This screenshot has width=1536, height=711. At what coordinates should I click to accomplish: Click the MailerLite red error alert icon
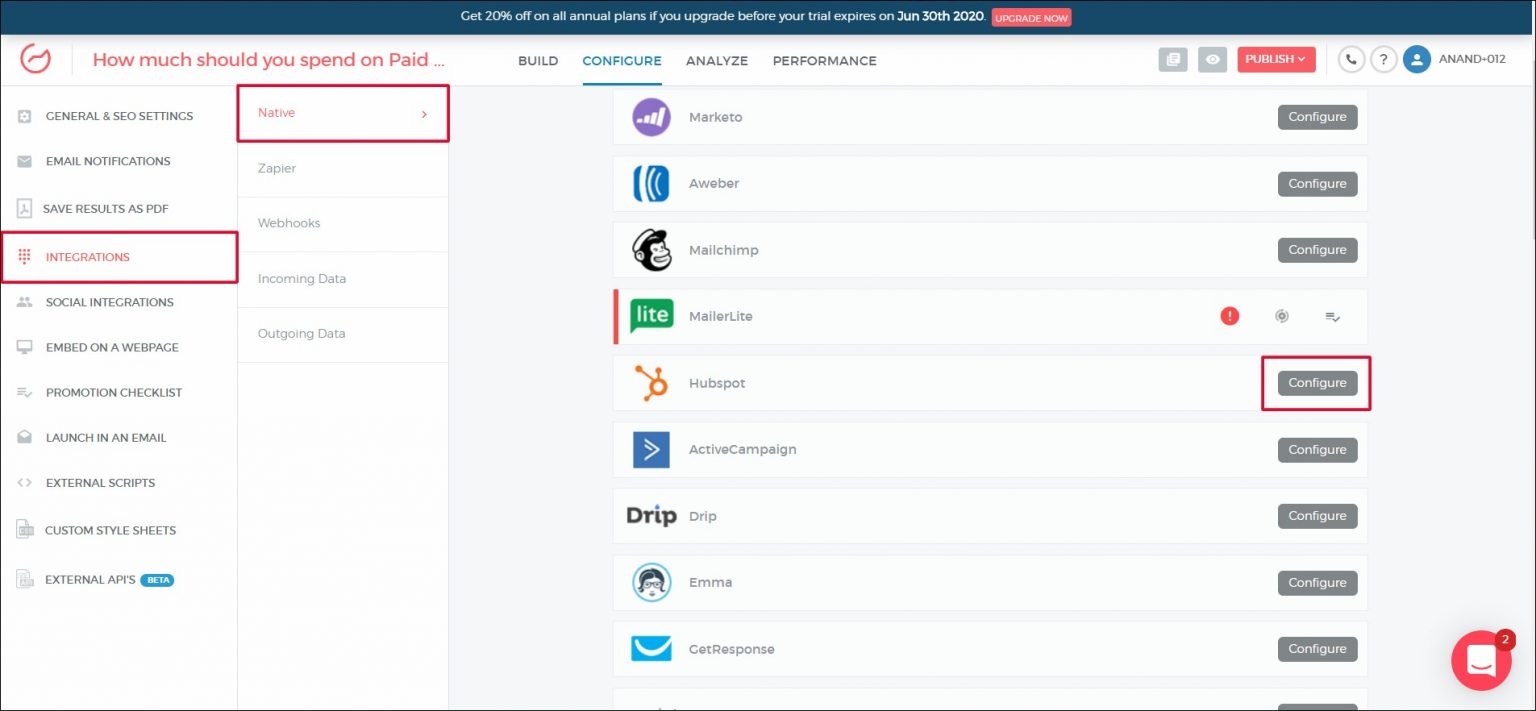[x=1230, y=316]
